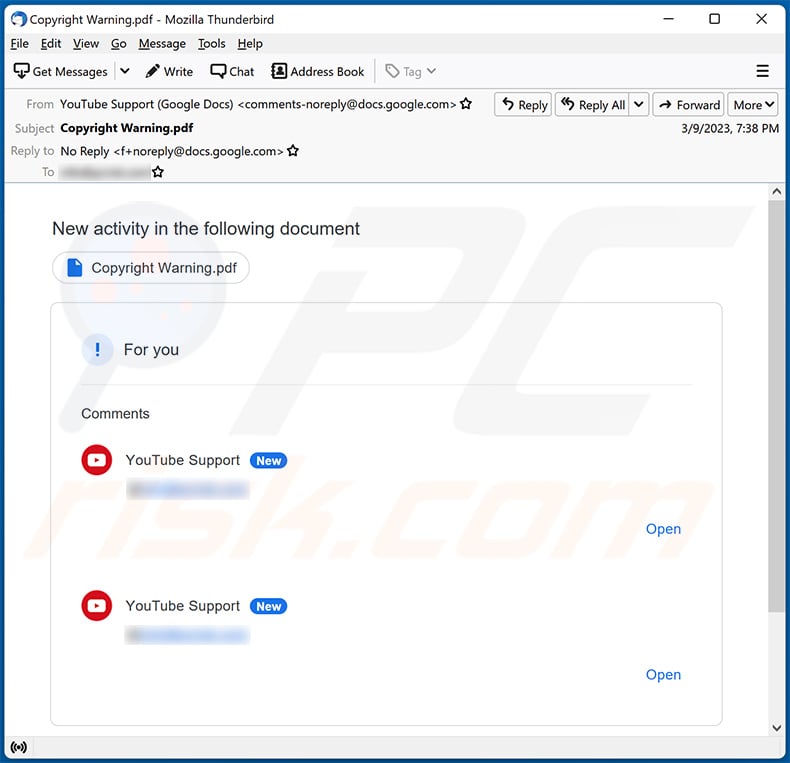
Task: Click the second YouTube Support avatar icon
Action: pyautogui.click(x=97, y=605)
